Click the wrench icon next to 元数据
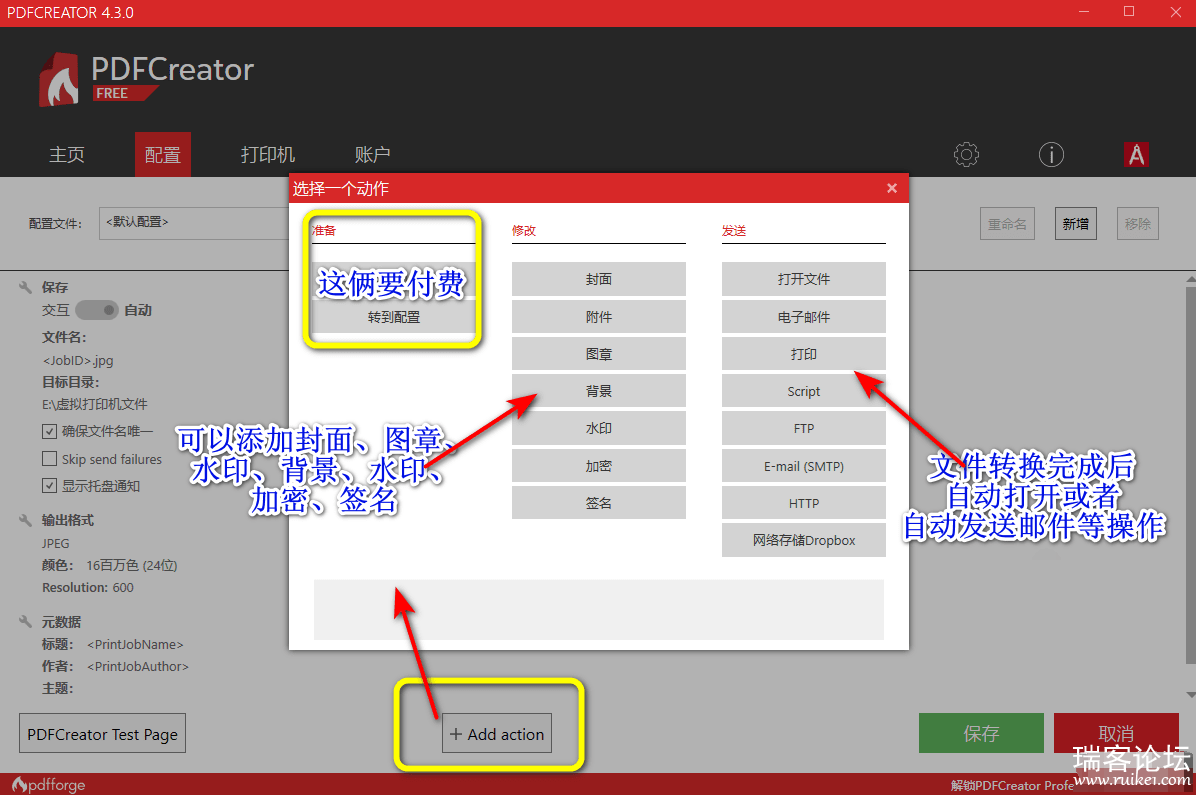Image resolution: width=1196 pixels, height=795 pixels. pyautogui.click(x=25, y=622)
